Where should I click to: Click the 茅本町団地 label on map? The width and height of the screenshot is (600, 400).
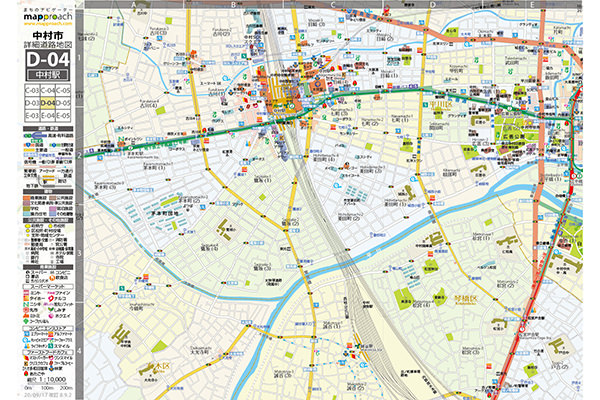166,213
